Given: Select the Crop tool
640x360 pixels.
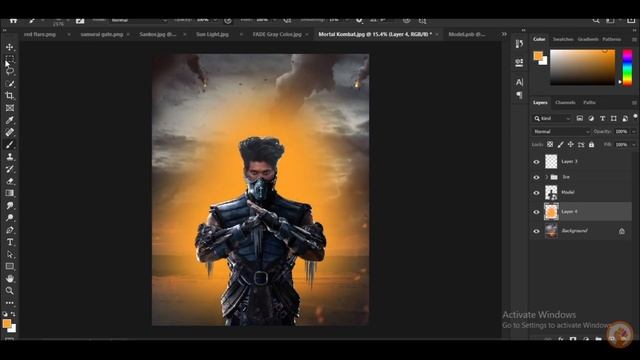Looking at the screenshot, I should click(x=9, y=96).
